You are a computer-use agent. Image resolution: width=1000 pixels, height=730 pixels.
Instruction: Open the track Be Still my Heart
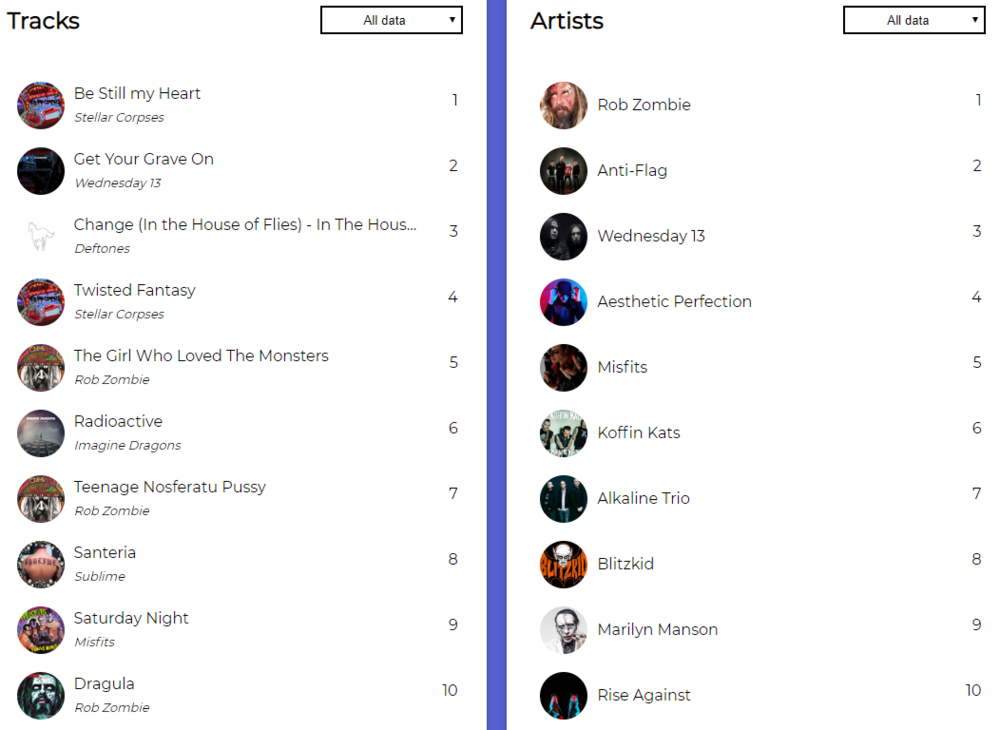tap(137, 94)
